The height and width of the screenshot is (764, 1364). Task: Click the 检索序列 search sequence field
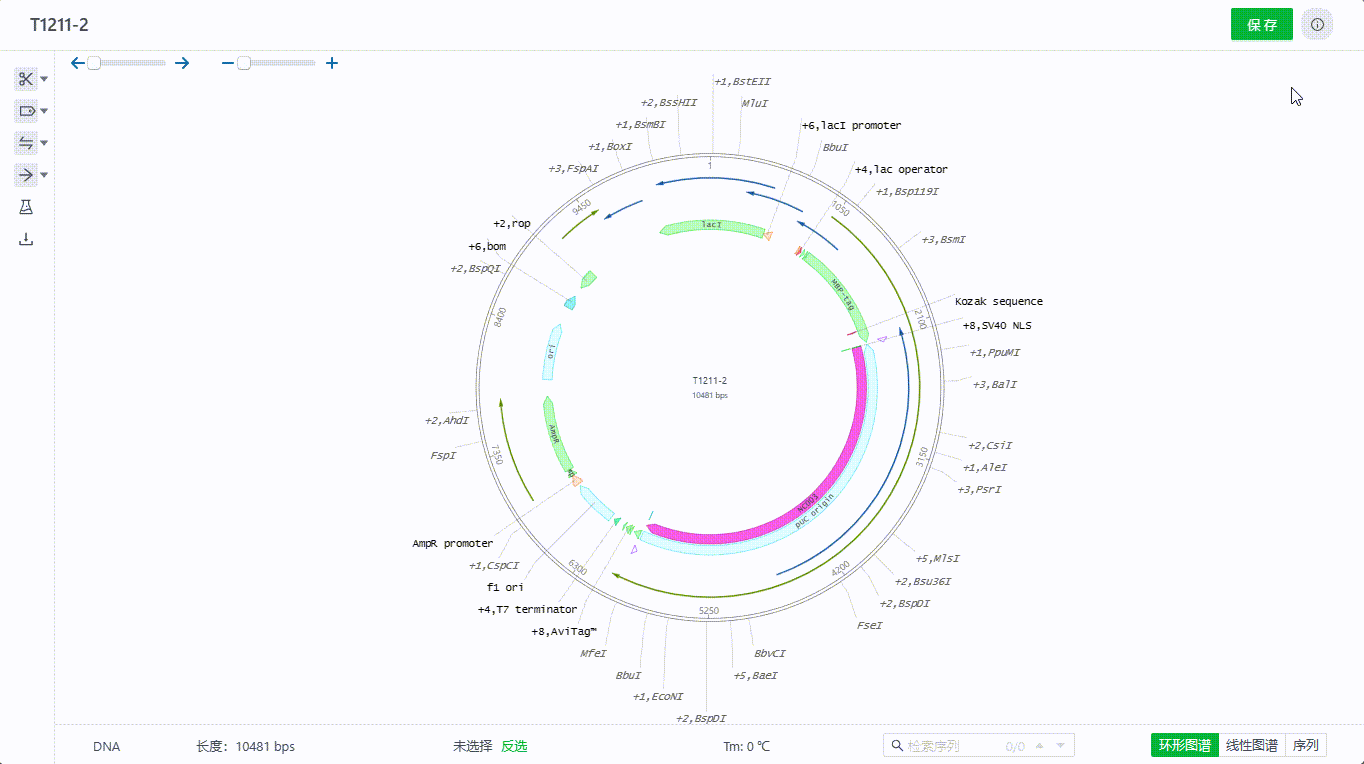tap(950, 746)
